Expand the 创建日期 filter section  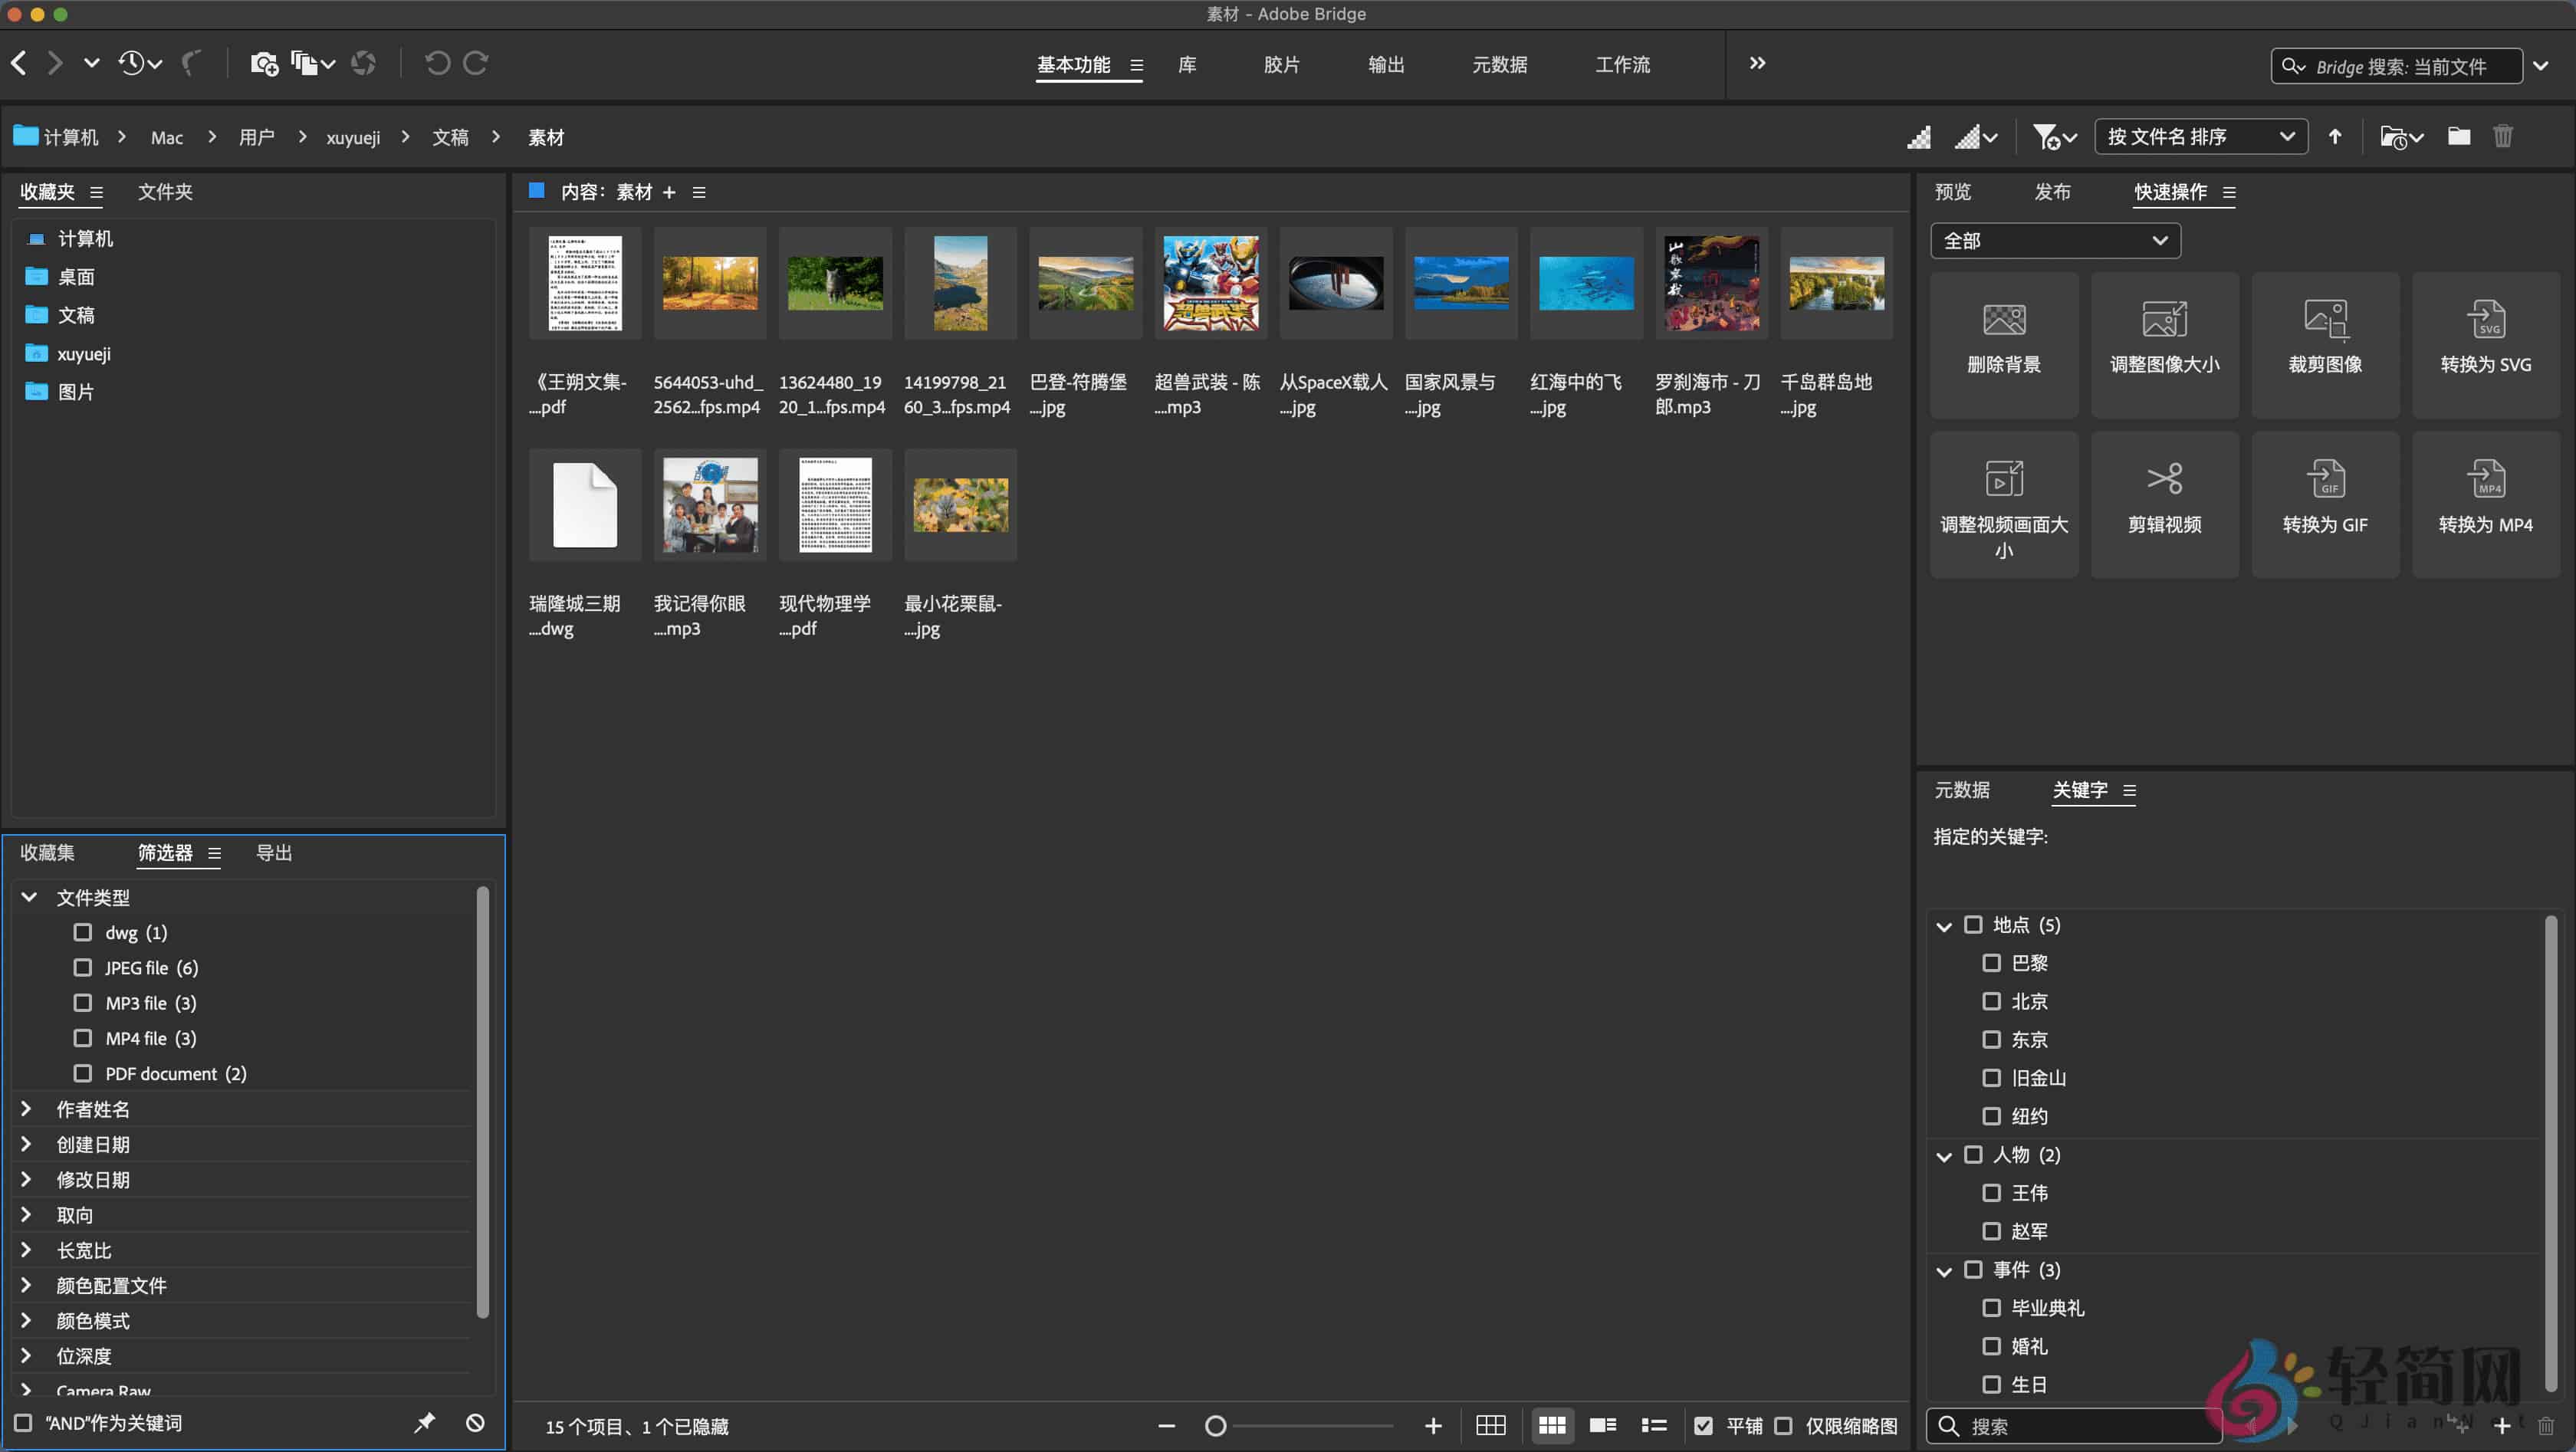[26, 1144]
